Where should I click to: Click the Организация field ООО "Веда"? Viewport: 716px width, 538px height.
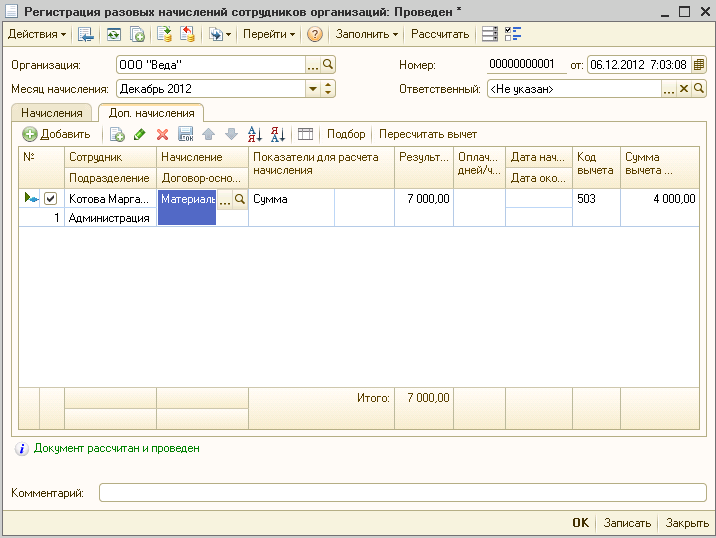click(211, 65)
